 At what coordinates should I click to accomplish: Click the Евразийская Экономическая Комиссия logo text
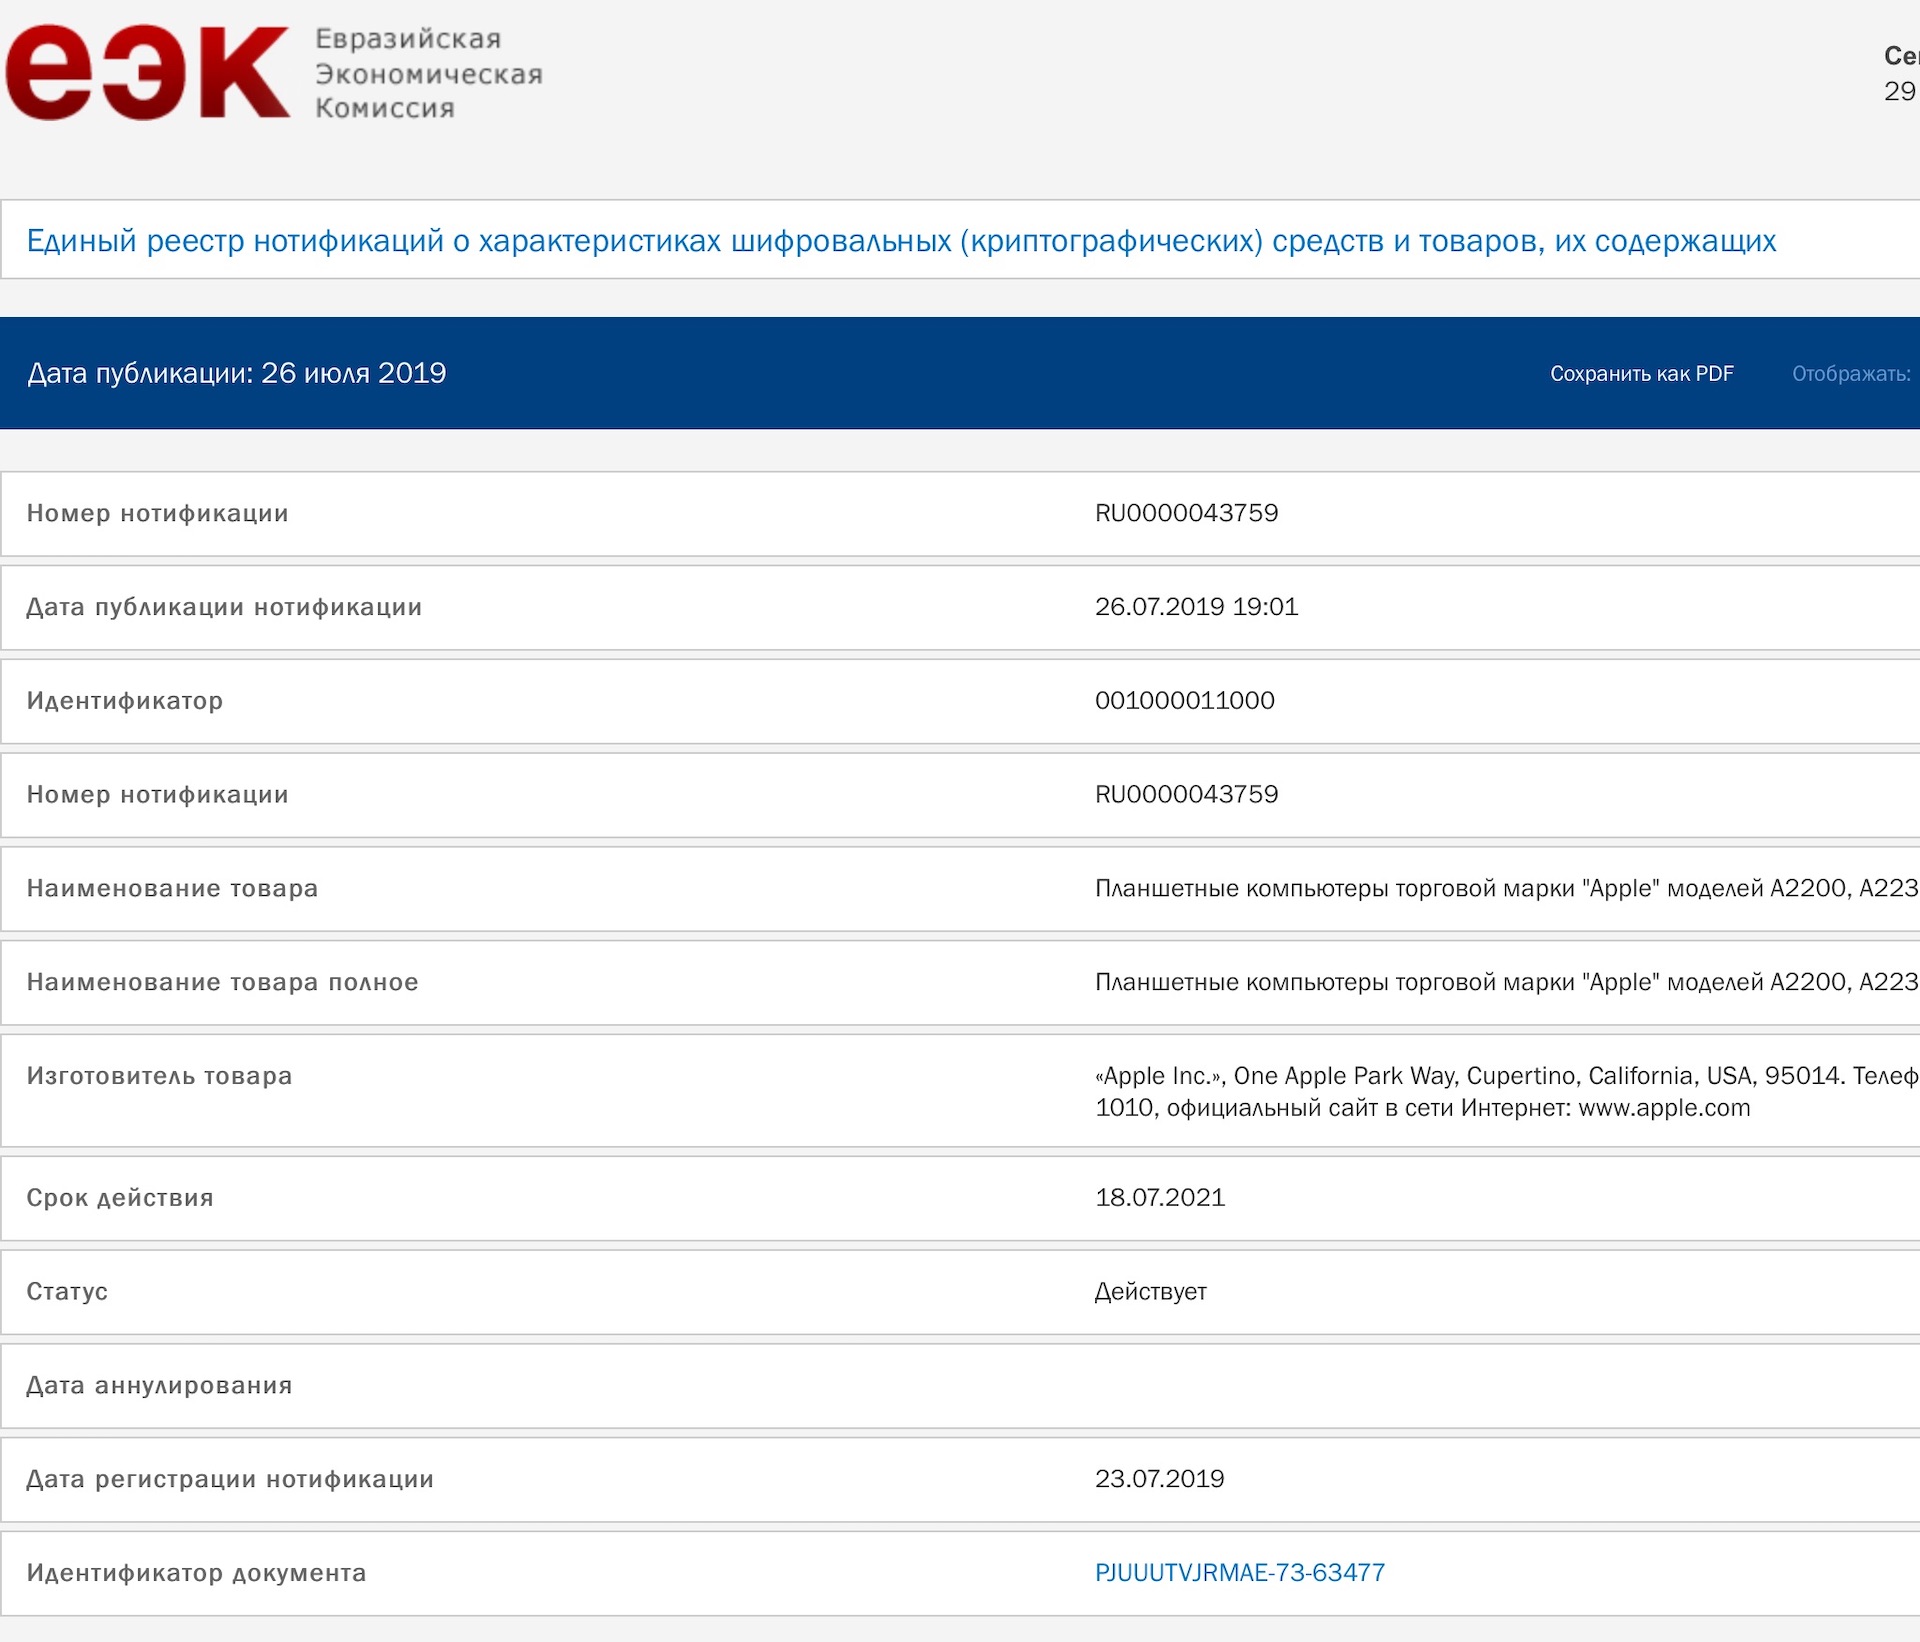428,74
